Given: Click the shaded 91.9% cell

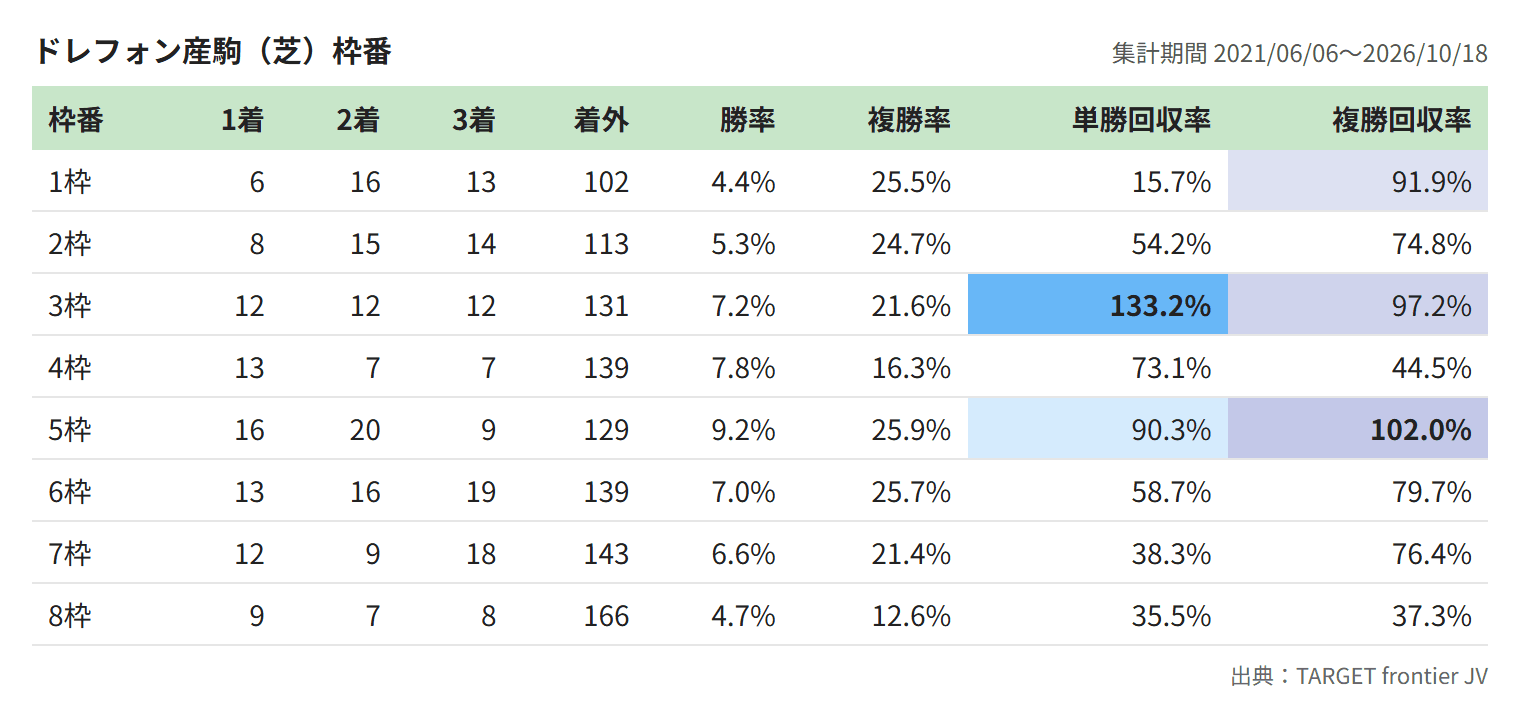Looking at the screenshot, I should (1358, 181).
